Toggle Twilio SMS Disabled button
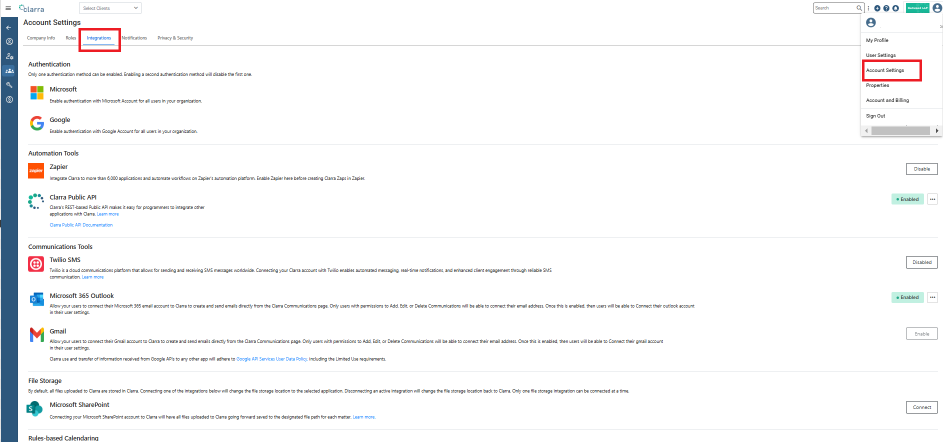The image size is (943, 442). click(x=921, y=262)
